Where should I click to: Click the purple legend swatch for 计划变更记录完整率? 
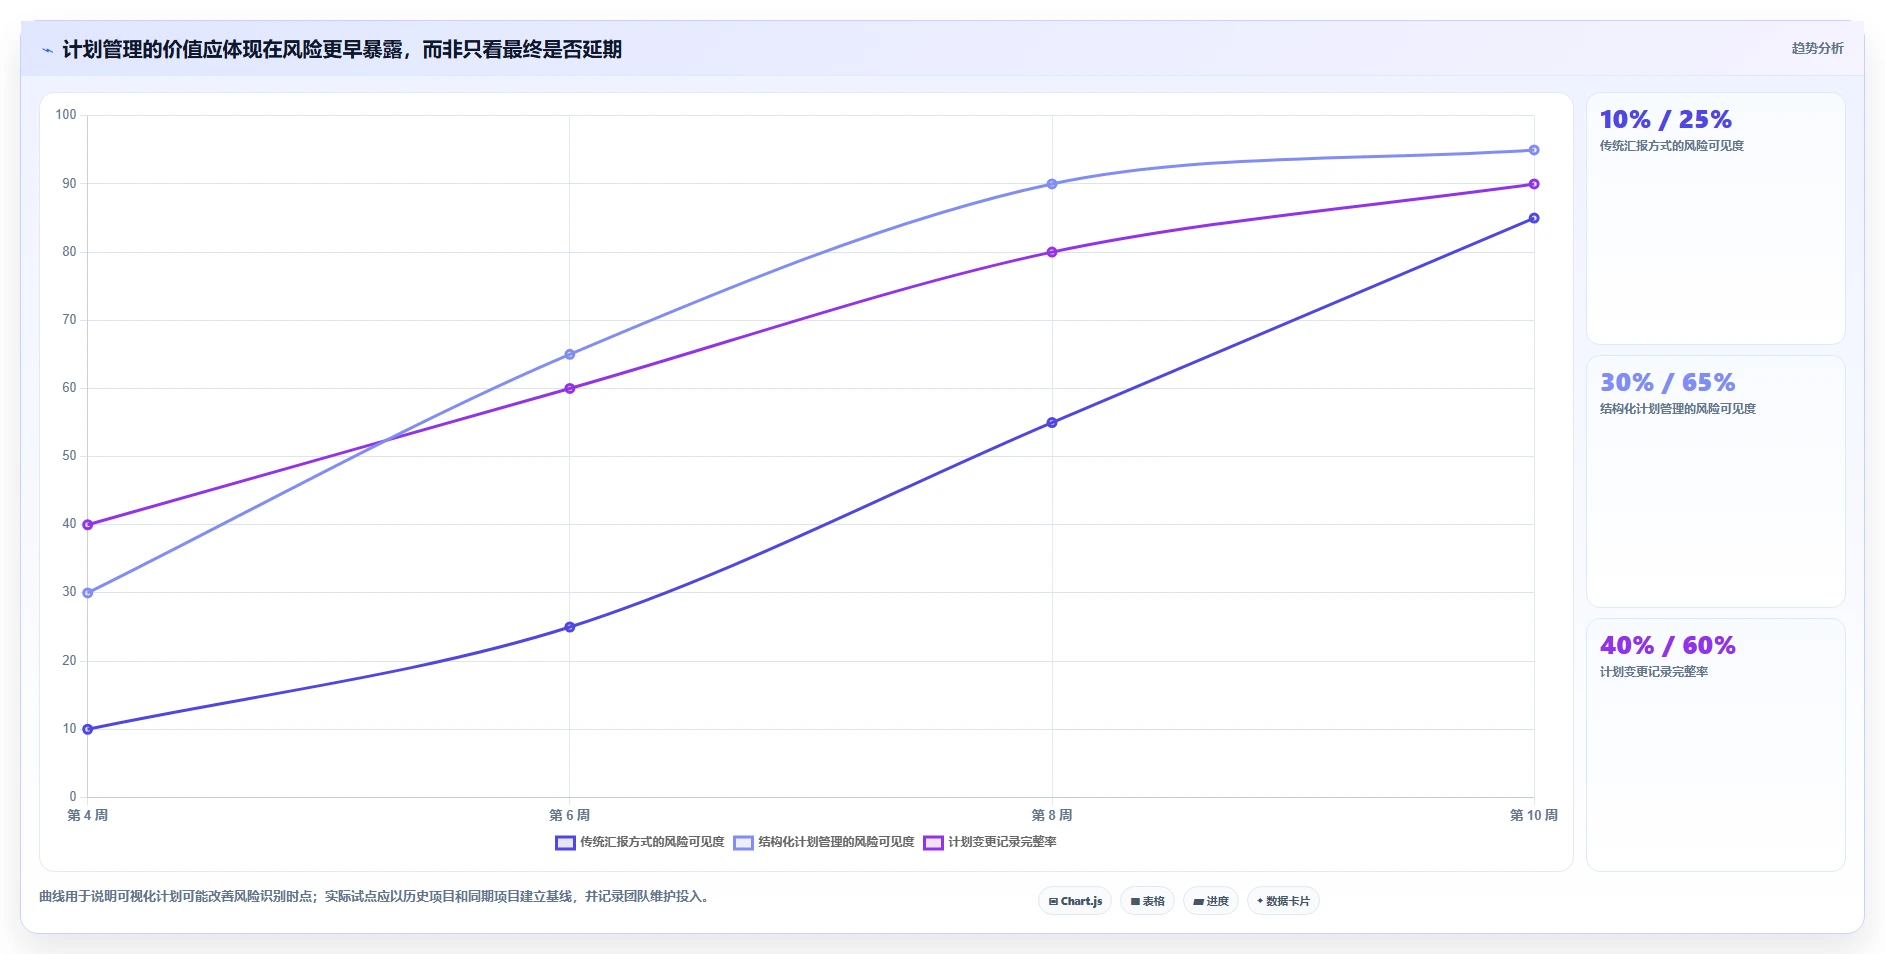933,842
